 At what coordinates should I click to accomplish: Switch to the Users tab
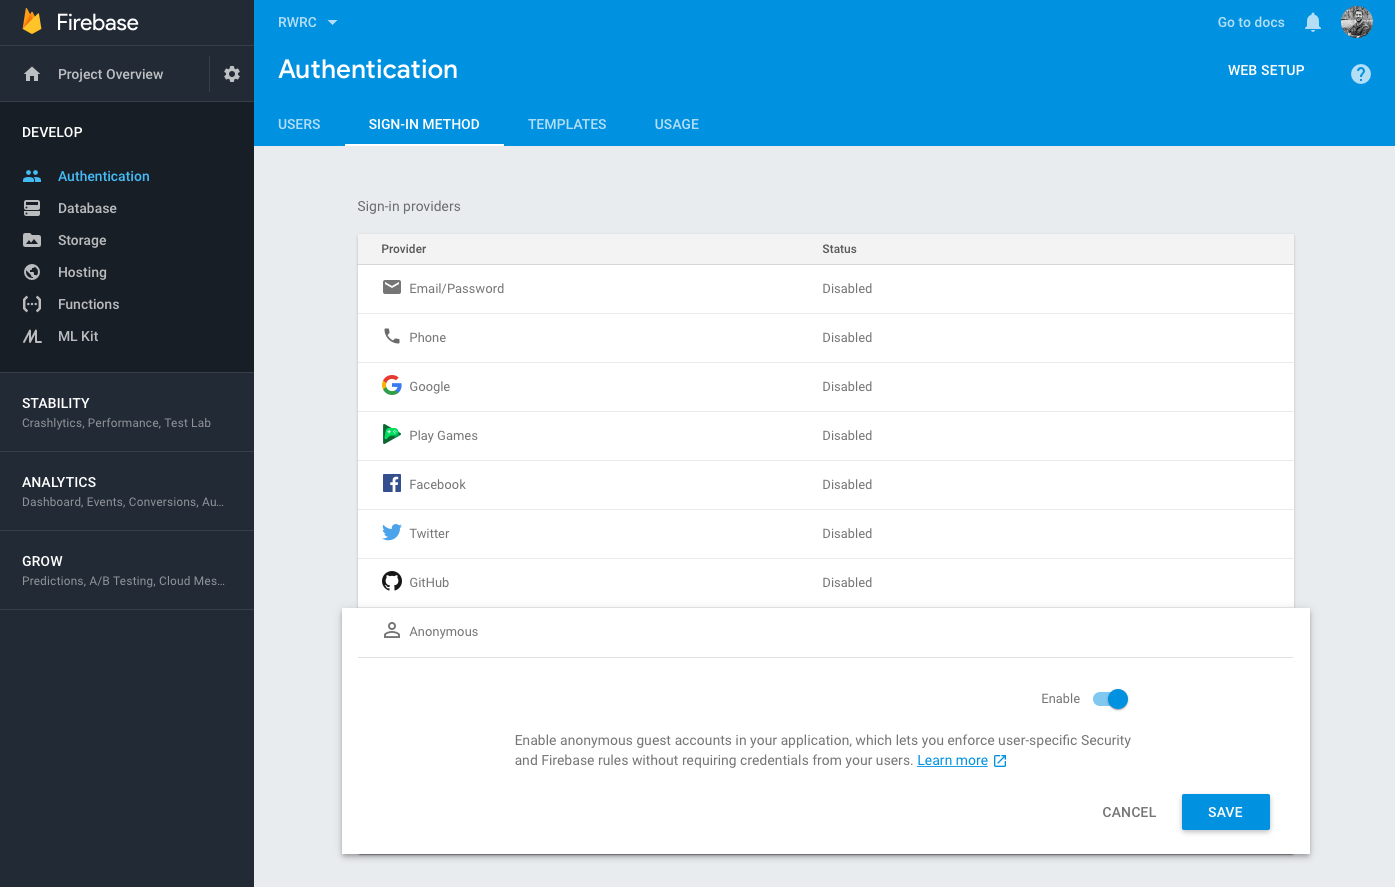coord(299,124)
